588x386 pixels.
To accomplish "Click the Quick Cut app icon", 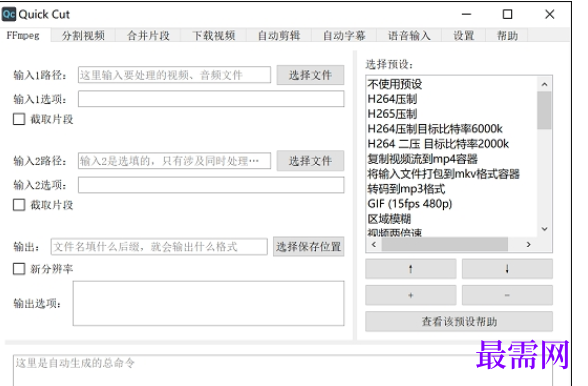I will click(x=9, y=14).
